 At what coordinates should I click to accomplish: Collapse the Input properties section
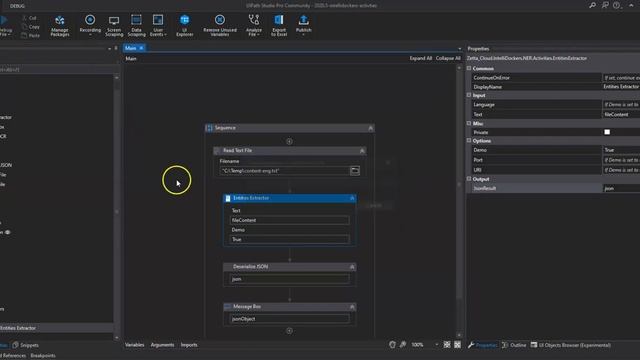469,95
